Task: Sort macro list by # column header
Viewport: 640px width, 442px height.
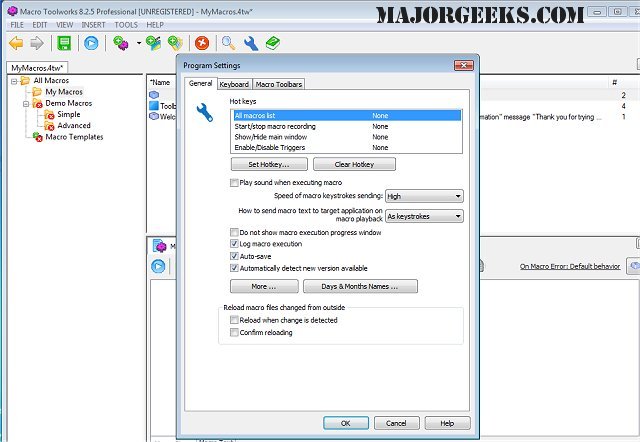Action: (615, 82)
